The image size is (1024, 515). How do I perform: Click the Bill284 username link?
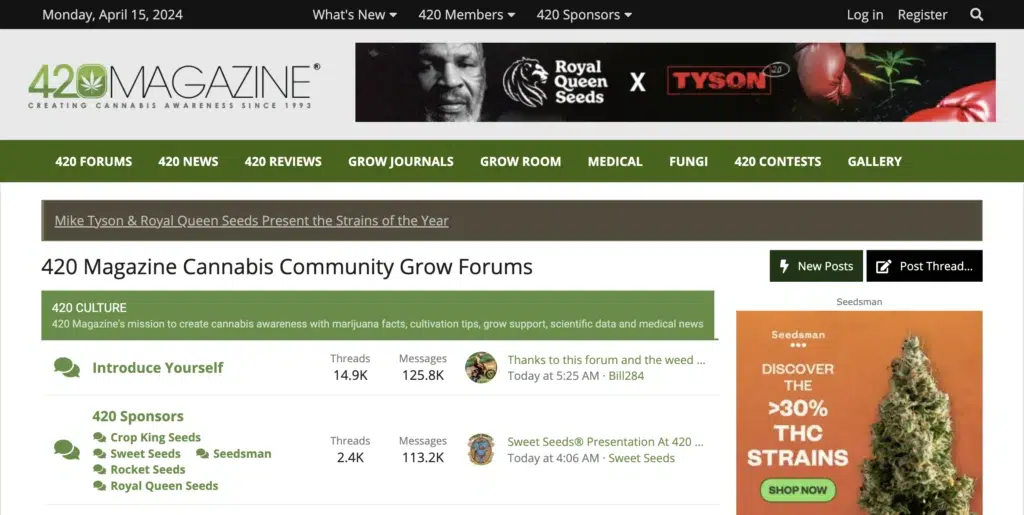click(626, 375)
